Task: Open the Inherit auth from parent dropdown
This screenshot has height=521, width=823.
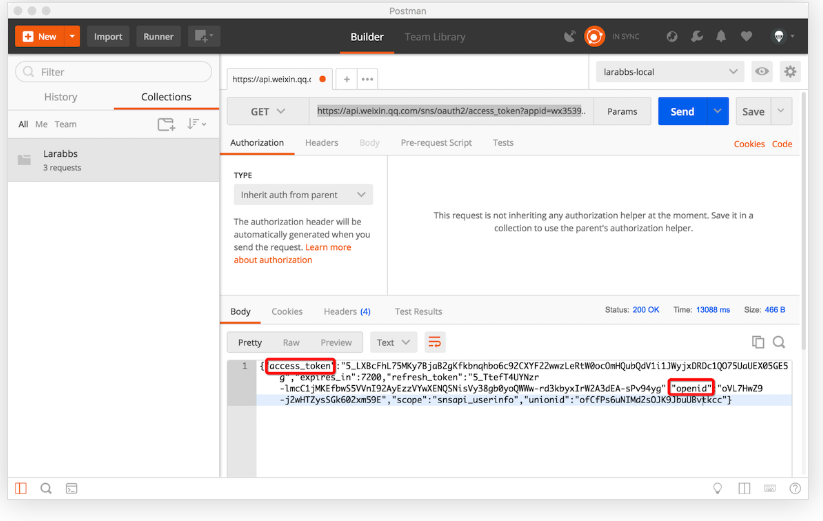Action: point(303,195)
